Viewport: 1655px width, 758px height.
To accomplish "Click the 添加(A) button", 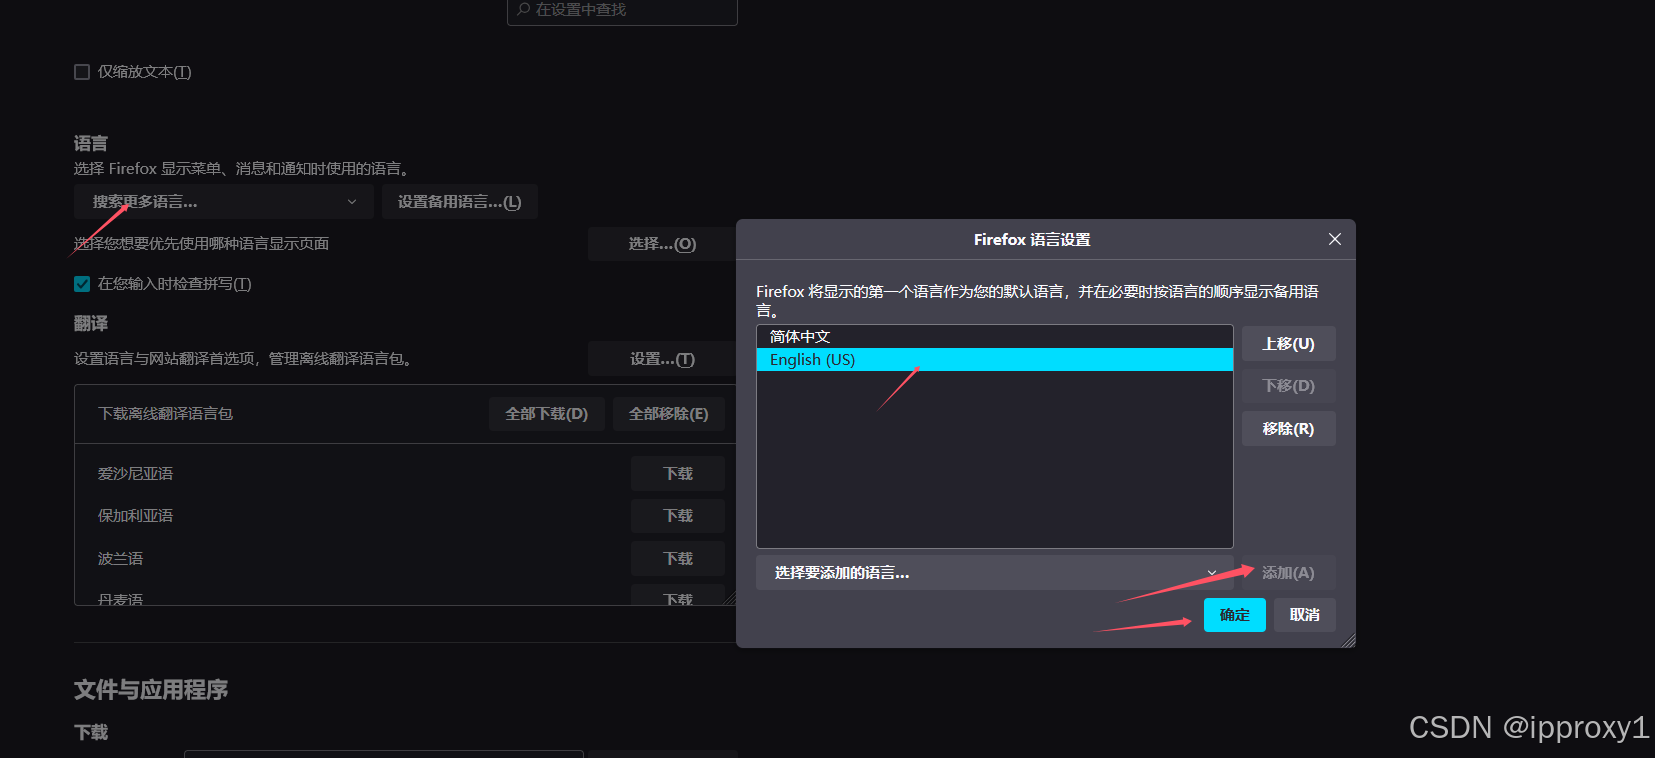I will 1289,573.
